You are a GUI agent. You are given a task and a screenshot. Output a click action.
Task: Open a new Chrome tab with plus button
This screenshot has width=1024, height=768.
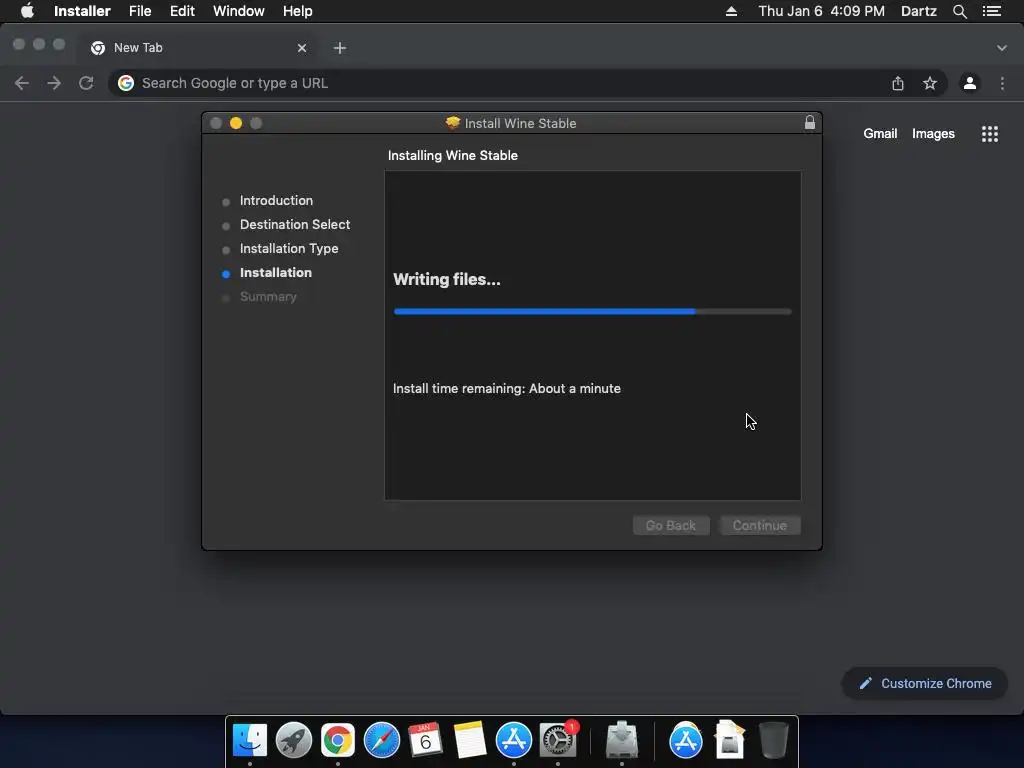click(340, 48)
